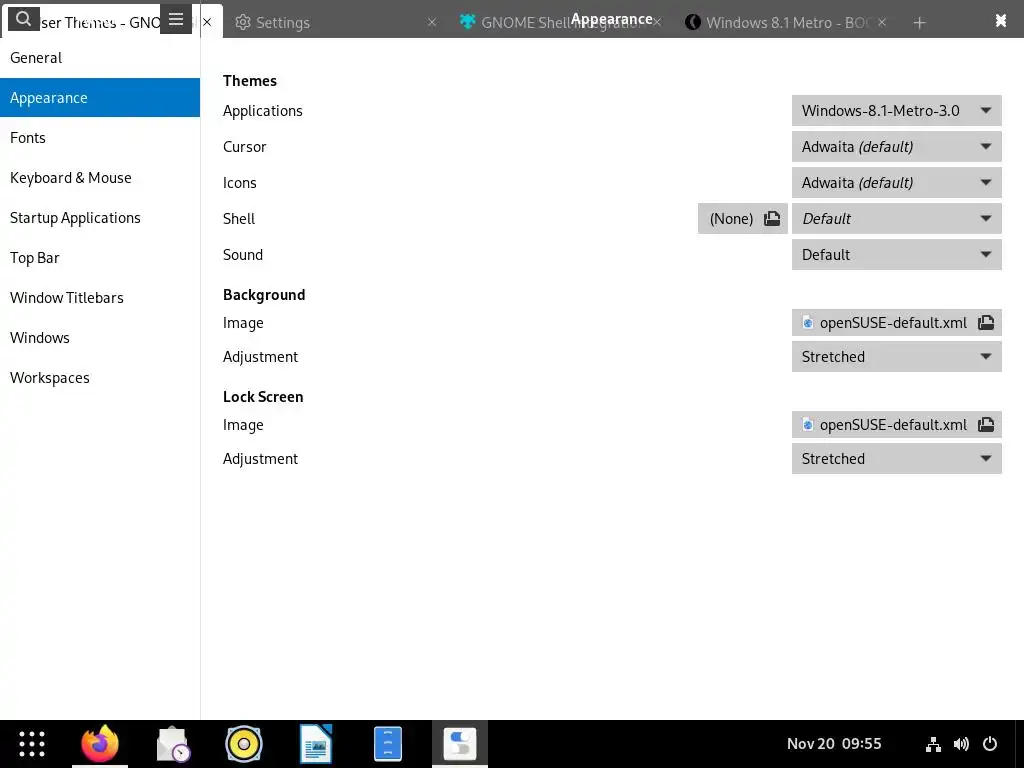Click the volume speaker icon
The width and height of the screenshot is (1024, 768).
click(961, 744)
